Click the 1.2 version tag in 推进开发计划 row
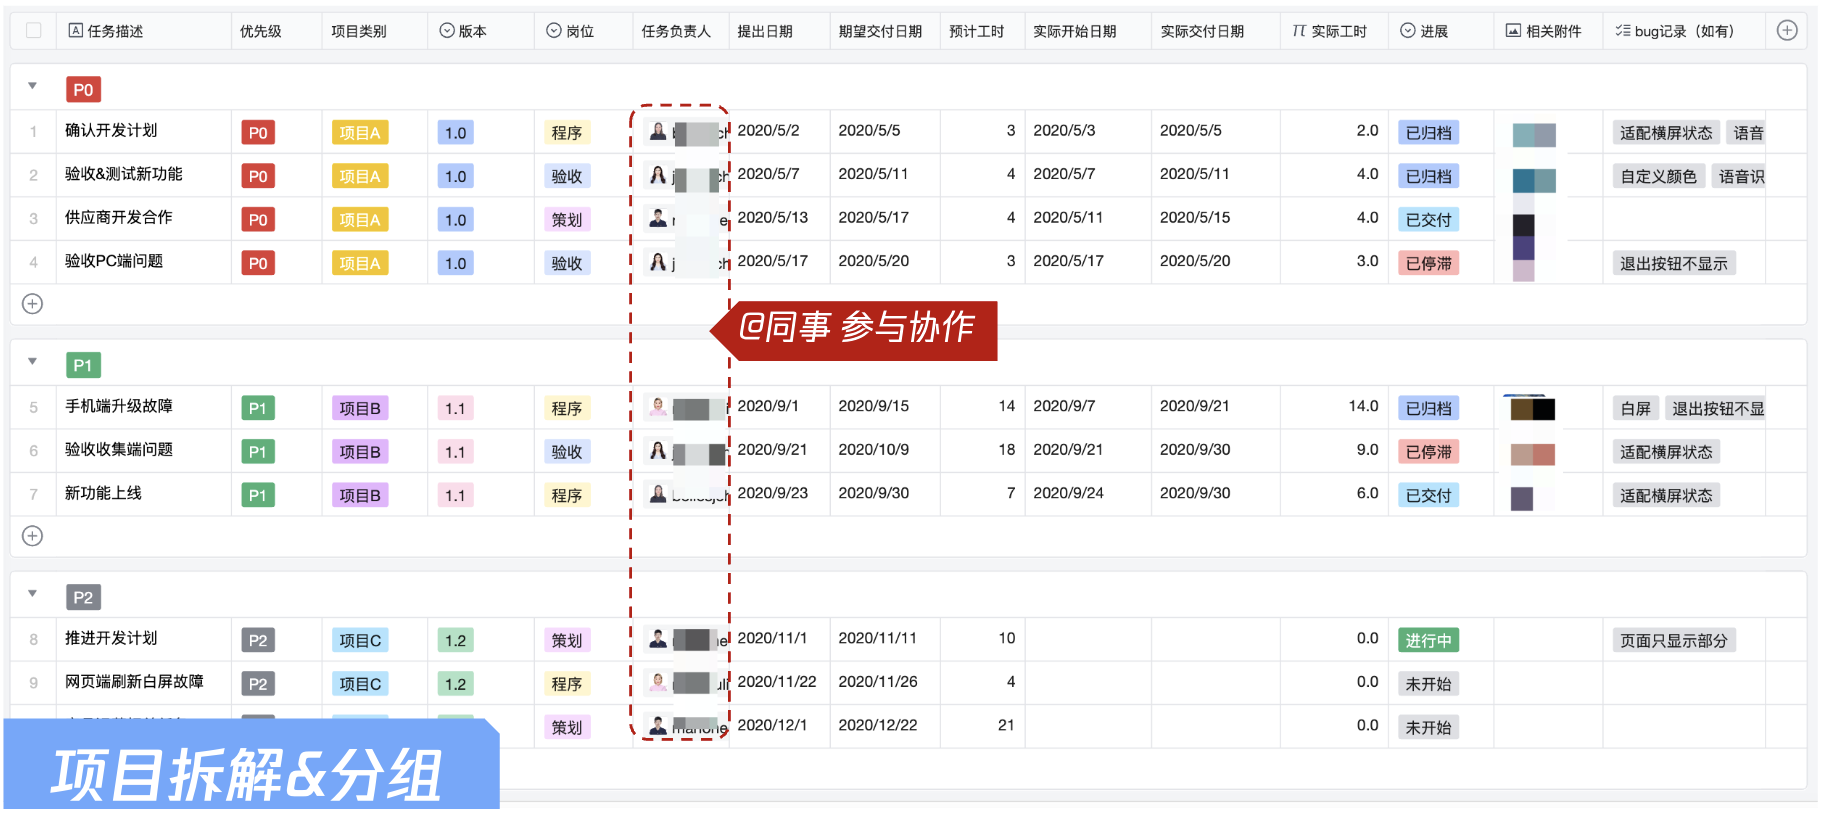Viewport: 1832px width, 816px height. [x=456, y=641]
